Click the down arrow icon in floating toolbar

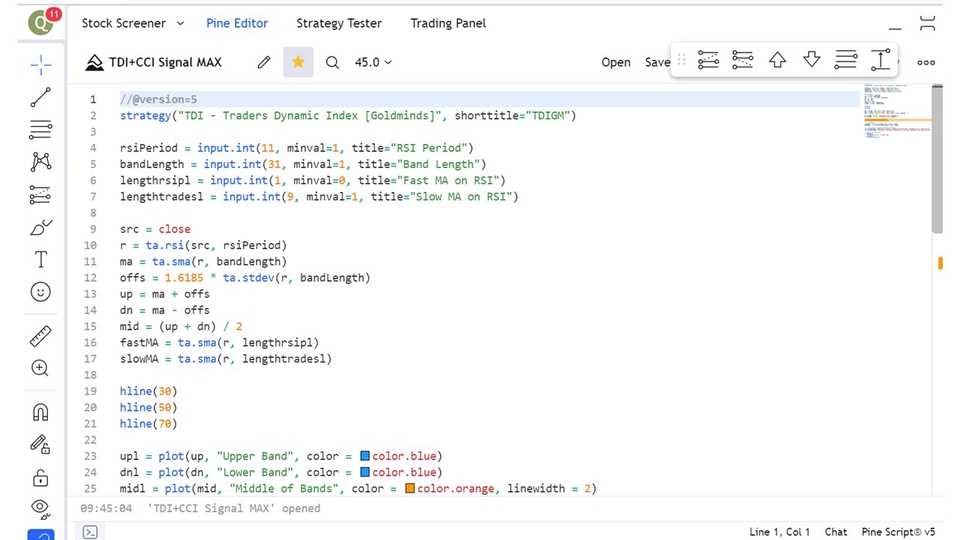click(x=812, y=60)
